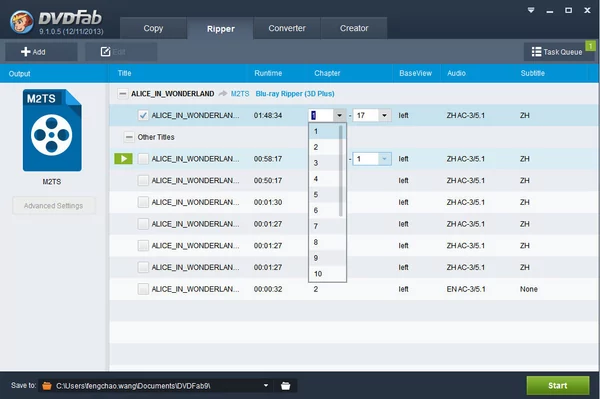Click the Start button
The height and width of the screenshot is (399, 600).
(x=558, y=386)
